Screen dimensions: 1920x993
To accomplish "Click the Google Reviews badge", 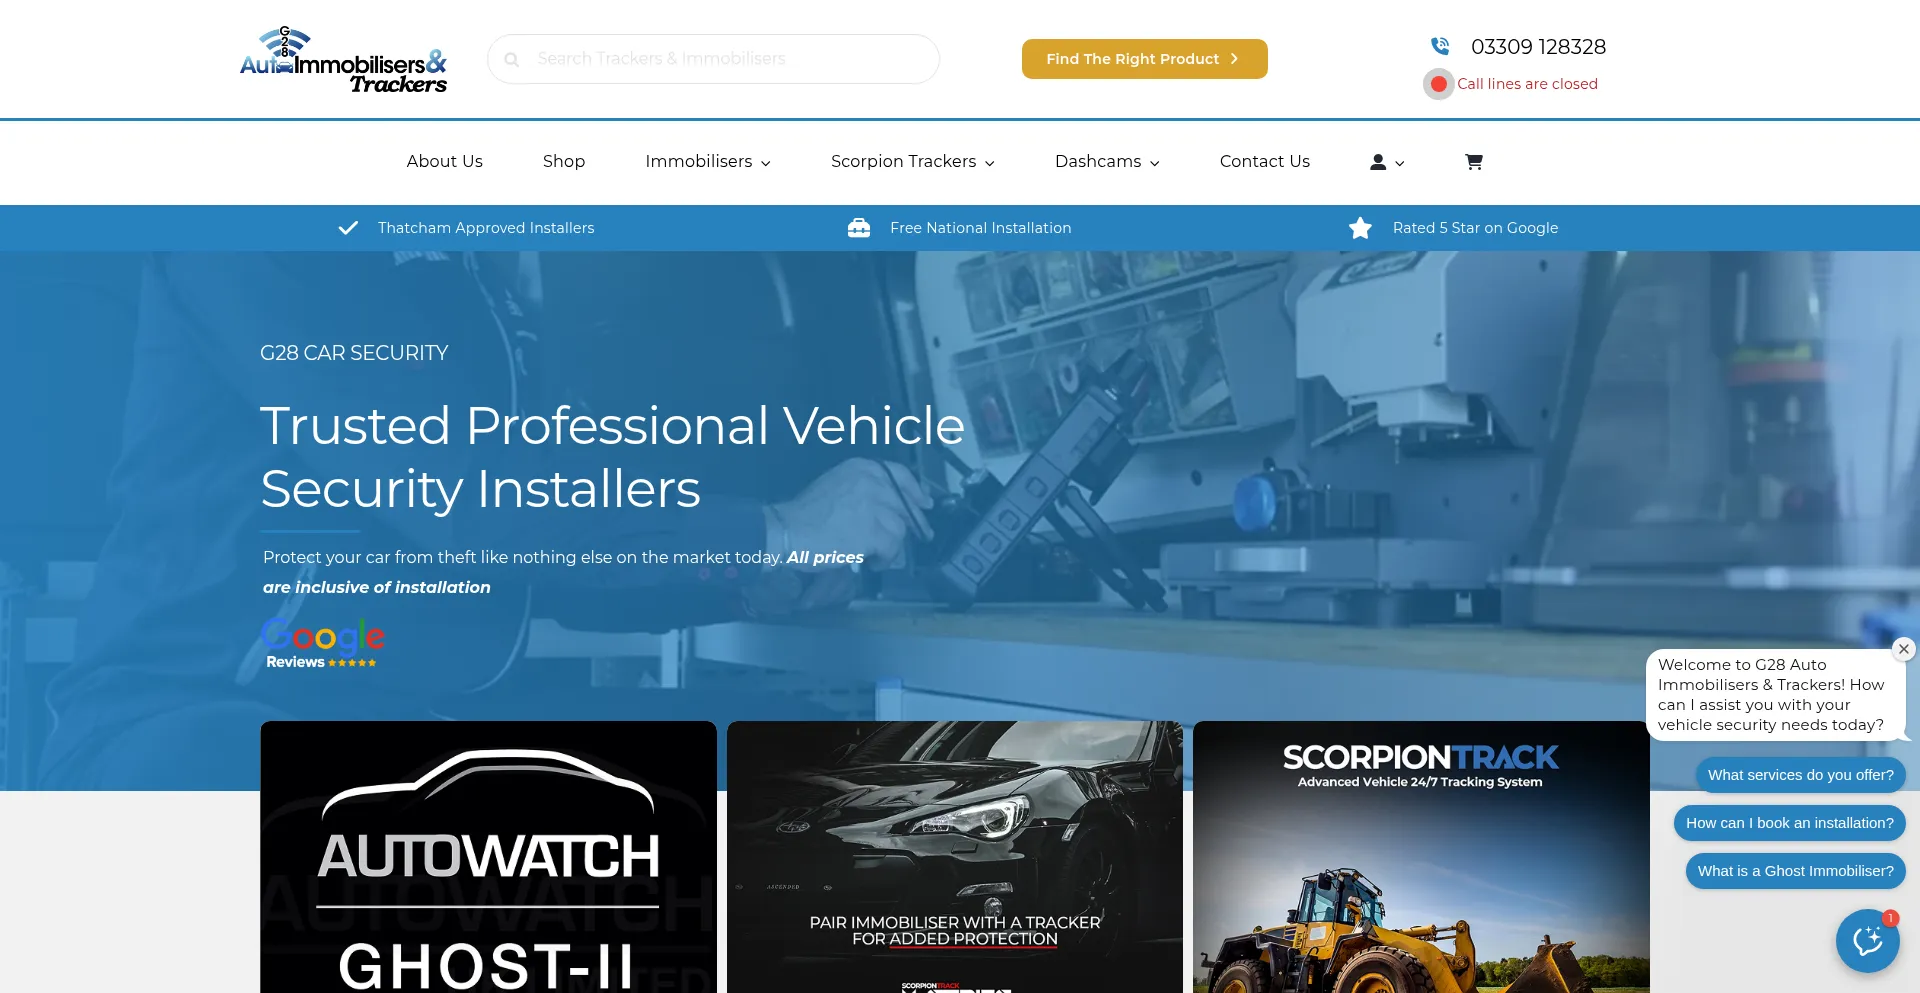I will coord(322,643).
